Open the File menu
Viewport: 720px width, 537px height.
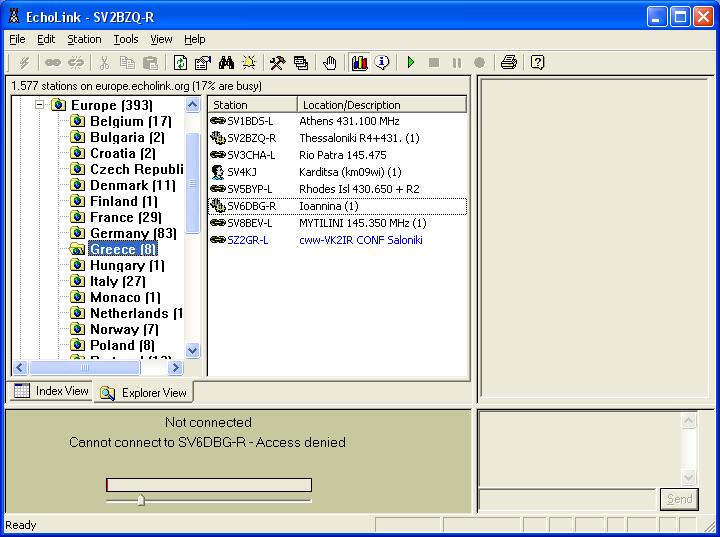[17, 40]
